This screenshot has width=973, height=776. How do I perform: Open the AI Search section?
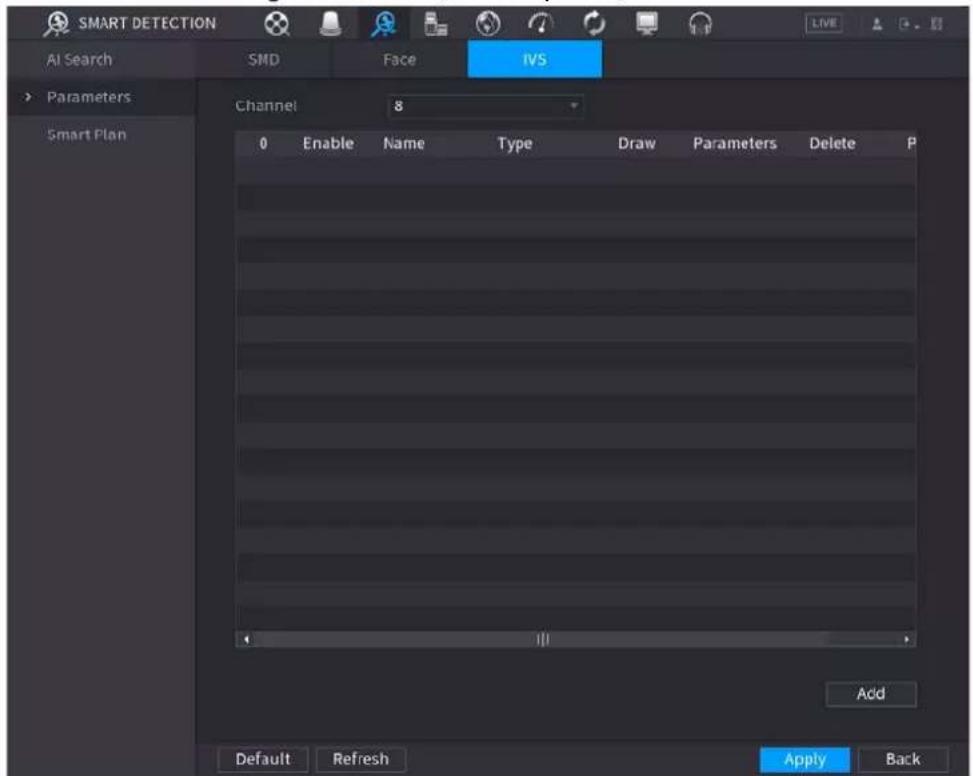(x=79, y=60)
